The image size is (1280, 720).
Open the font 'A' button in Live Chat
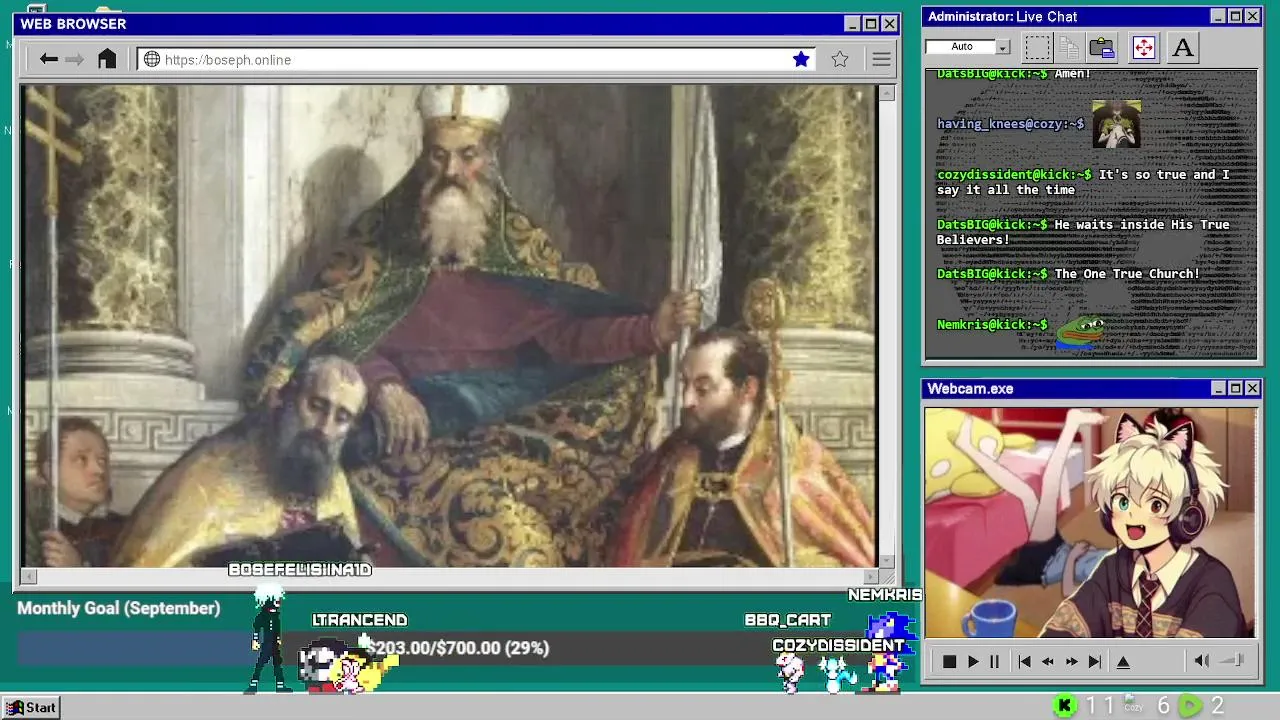(x=1183, y=47)
